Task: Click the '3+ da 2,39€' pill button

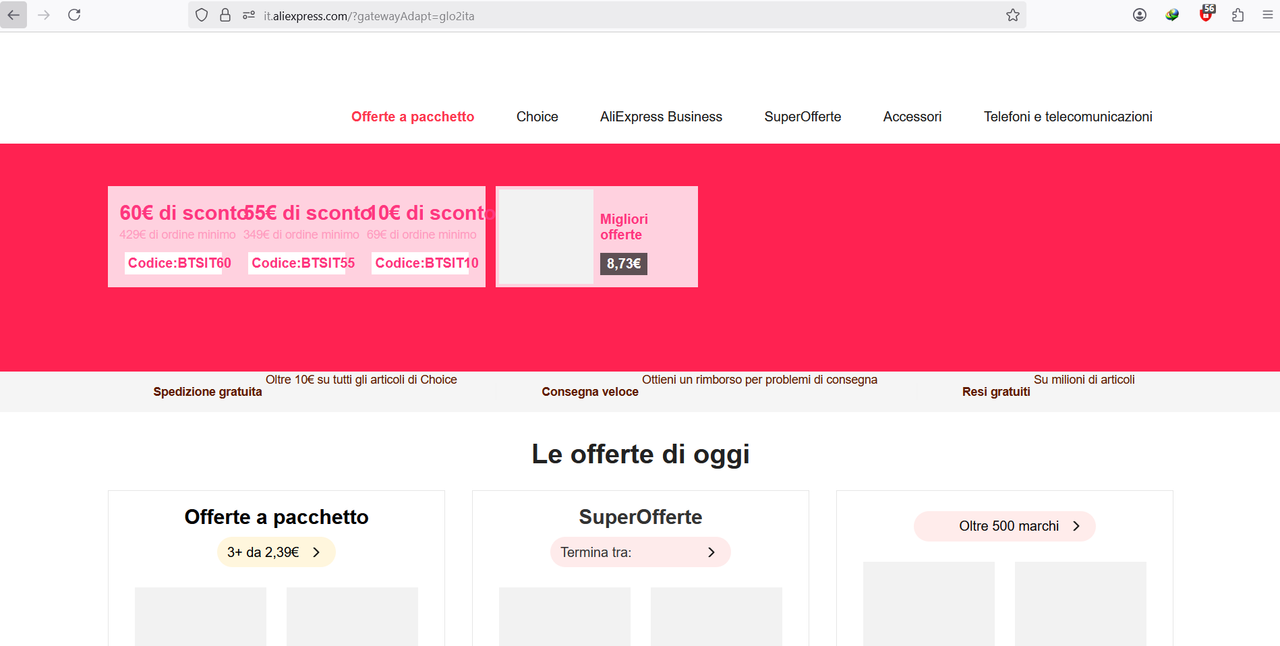Action: (x=276, y=552)
